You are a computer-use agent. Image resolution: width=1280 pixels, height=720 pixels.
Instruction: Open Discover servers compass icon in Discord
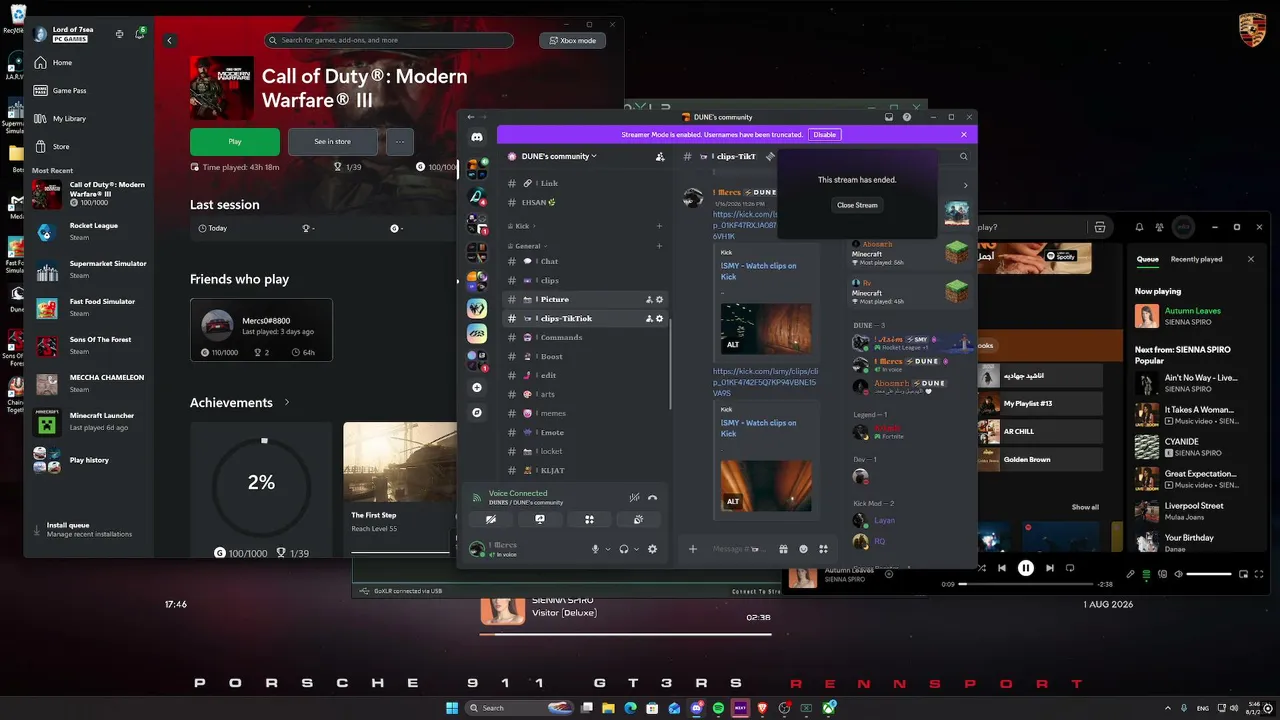[477, 412]
